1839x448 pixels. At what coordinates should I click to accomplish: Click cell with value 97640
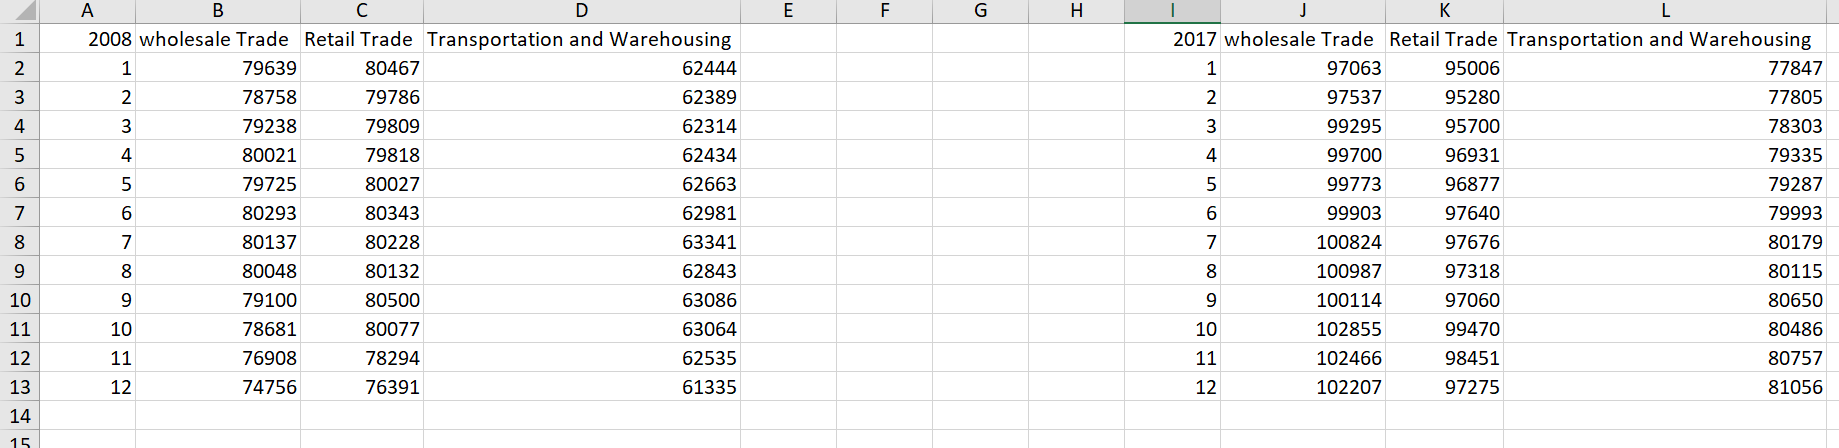point(1445,213)
